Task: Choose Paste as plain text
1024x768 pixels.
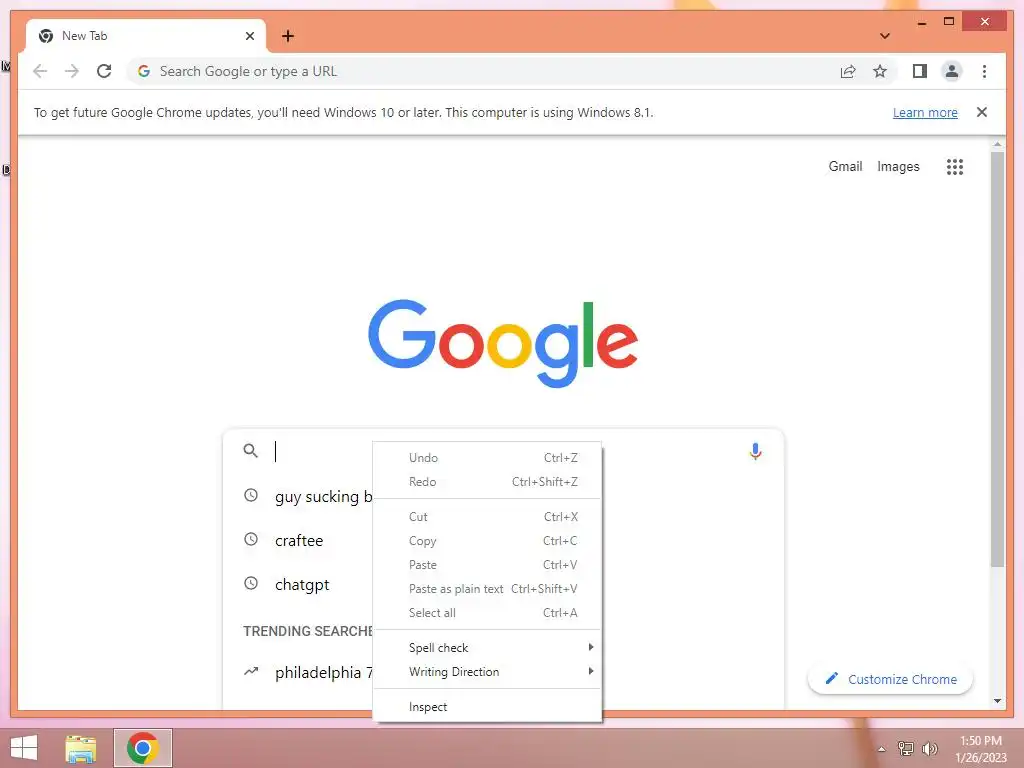Action: pyautogui.click(x=487, y=589)
